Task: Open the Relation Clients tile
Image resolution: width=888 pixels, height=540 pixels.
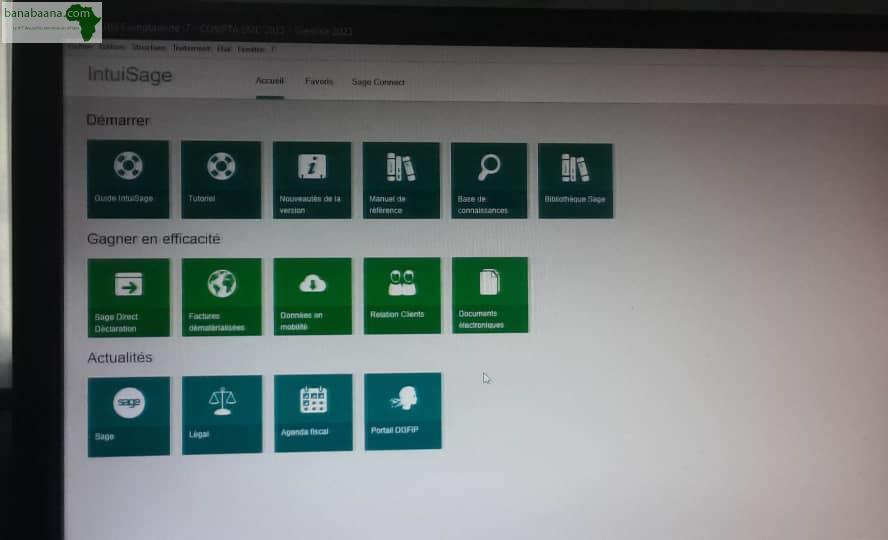Action: [402, 295]
